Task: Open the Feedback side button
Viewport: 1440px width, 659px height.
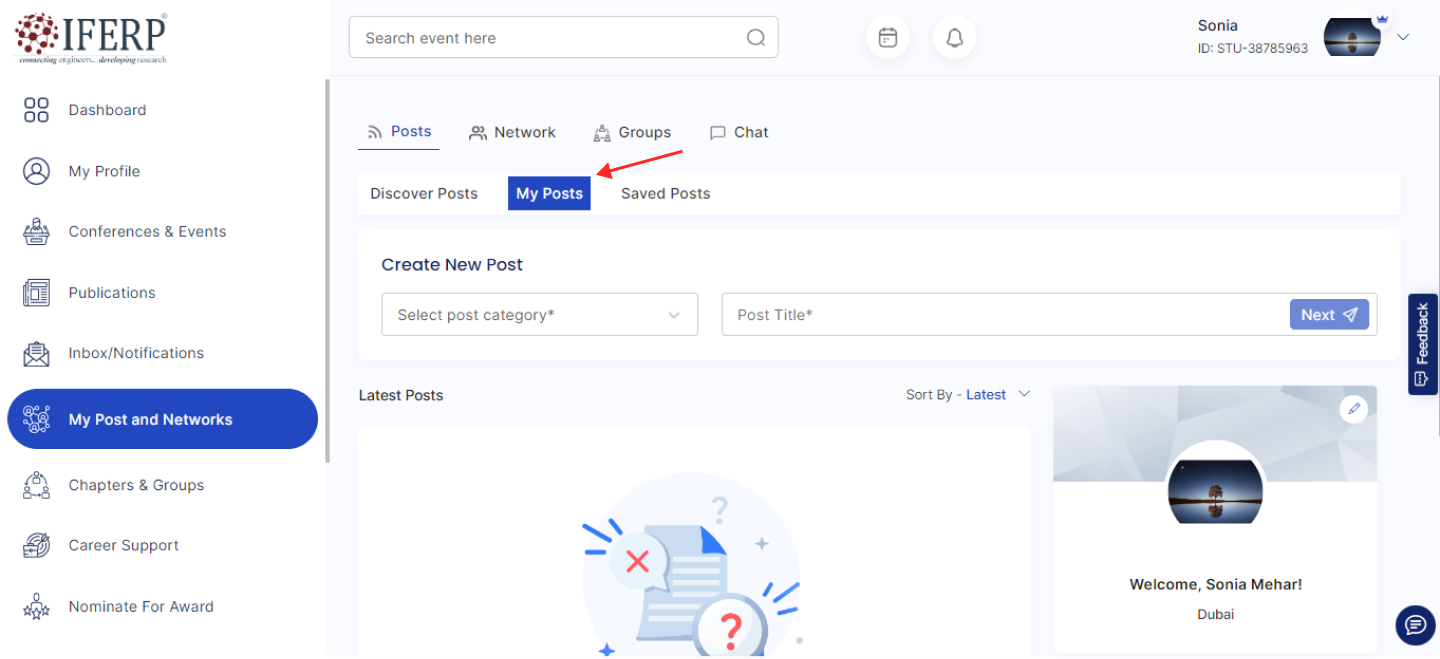Action: [x=1422, y=344]
